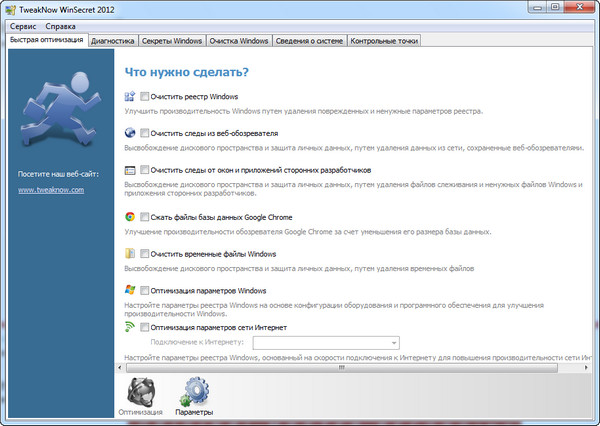
Task: Switch to the Диагностика tab
Action: tap(112, 41)
